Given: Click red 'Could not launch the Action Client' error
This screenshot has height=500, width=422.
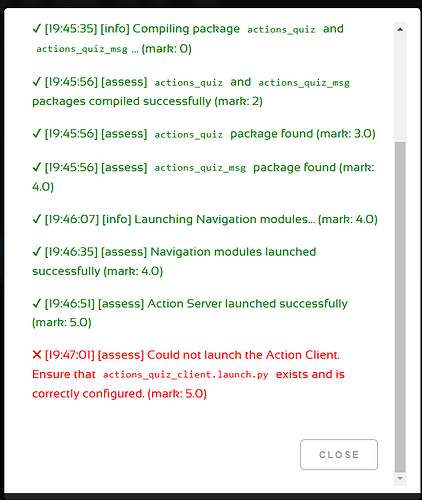Looking at the screenshot, I should pyautogui.click(x=188, y=374).
